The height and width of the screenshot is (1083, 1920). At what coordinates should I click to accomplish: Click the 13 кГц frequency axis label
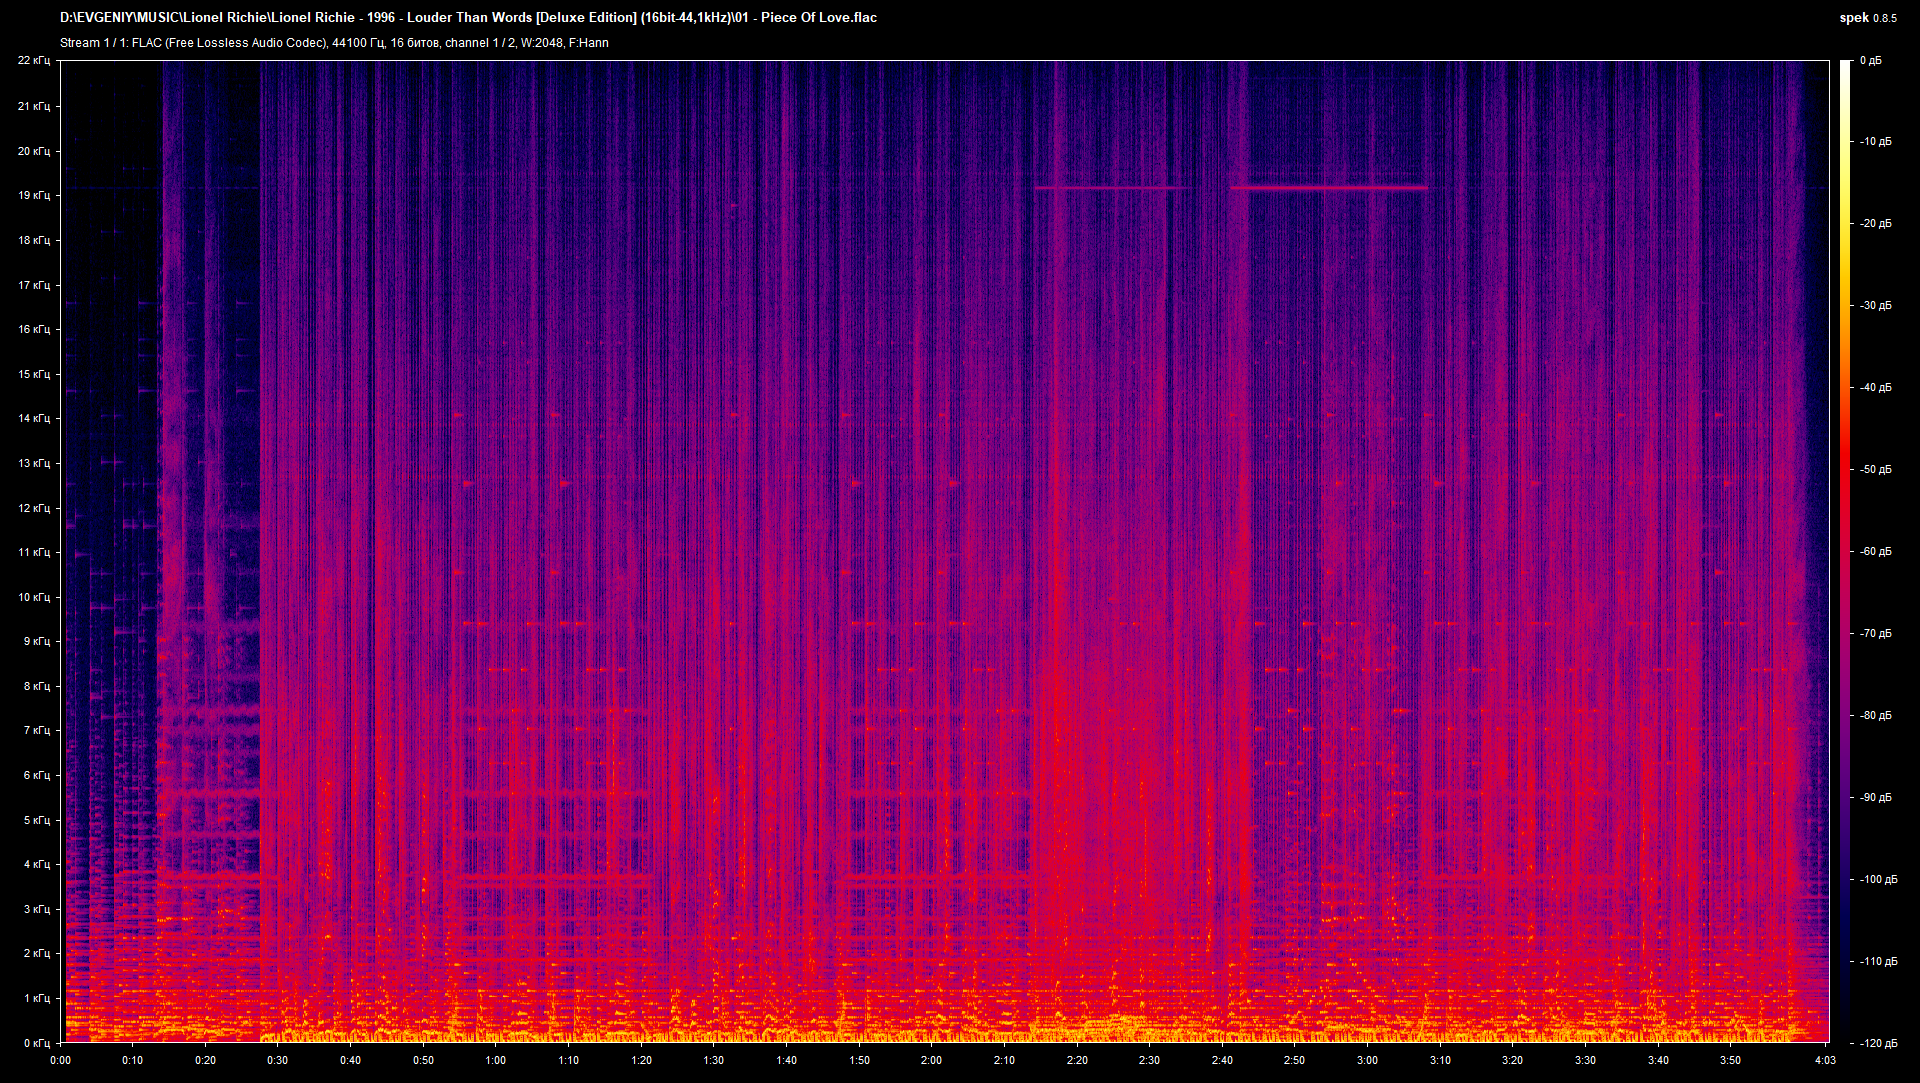[x=34, y=463]
